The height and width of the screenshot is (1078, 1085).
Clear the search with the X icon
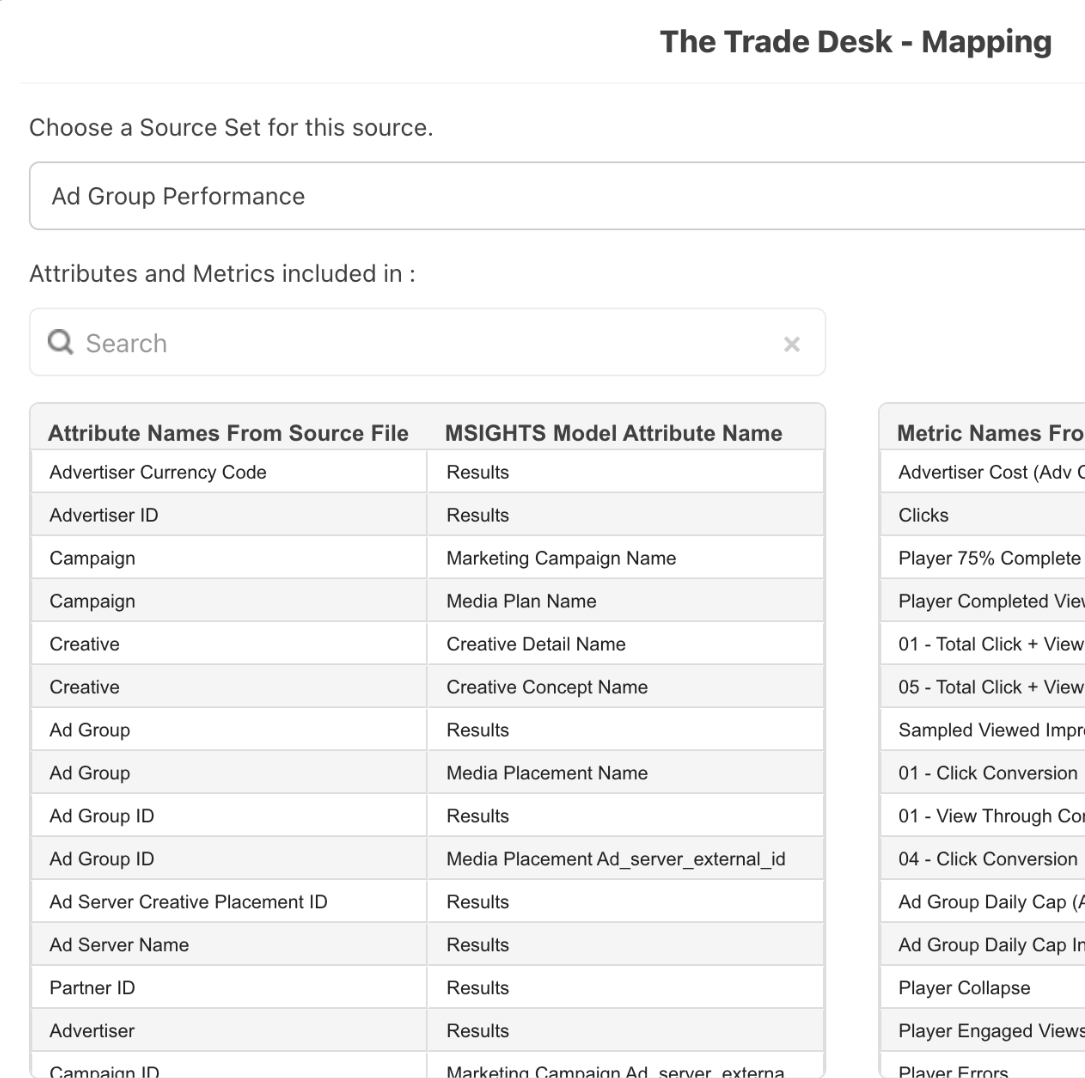coord(791,344)
